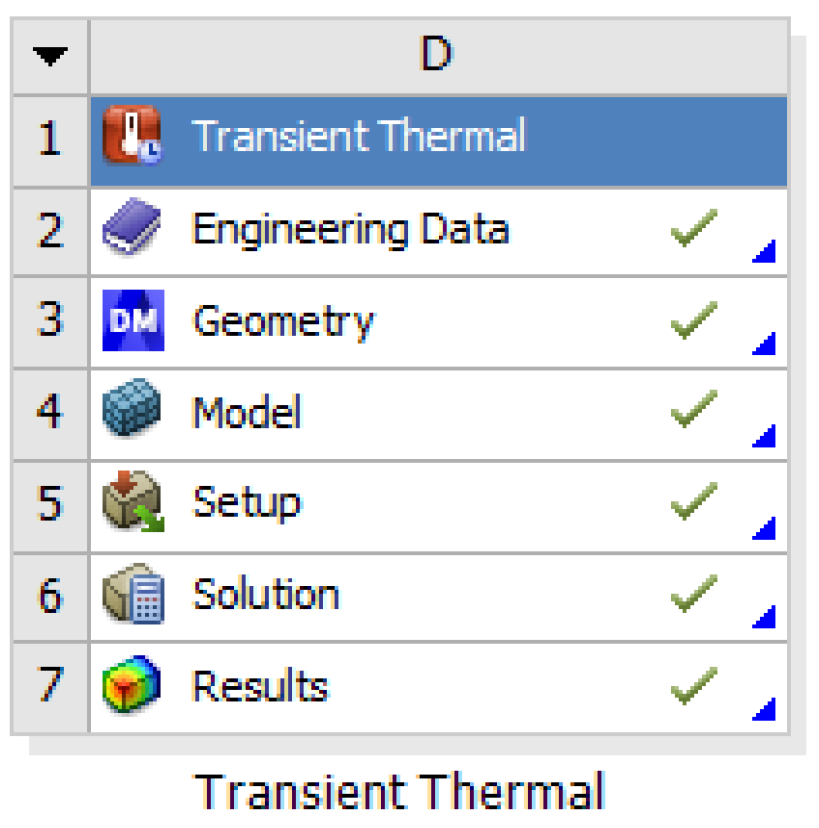Open the Model mesh cube icon
The width and height of the screenshot is (819, 828).
(x=133, y=412)
